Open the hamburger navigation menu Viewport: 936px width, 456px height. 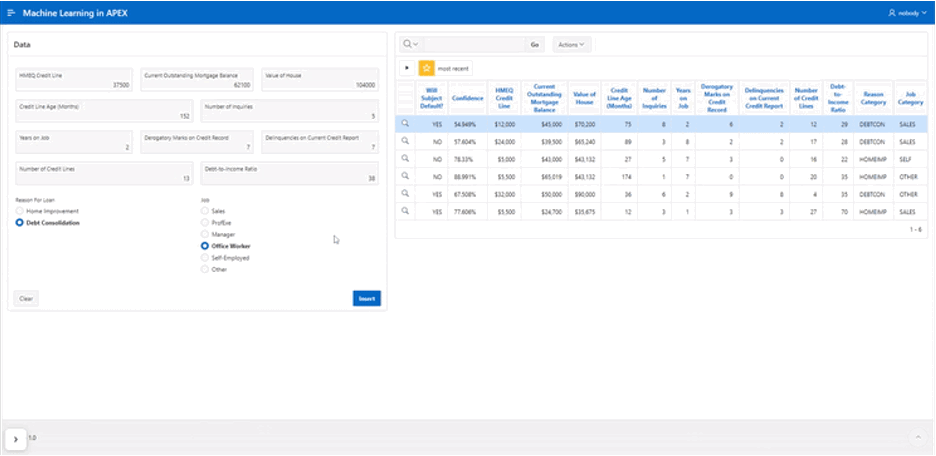pyautogui.click(x=11, y=13)
